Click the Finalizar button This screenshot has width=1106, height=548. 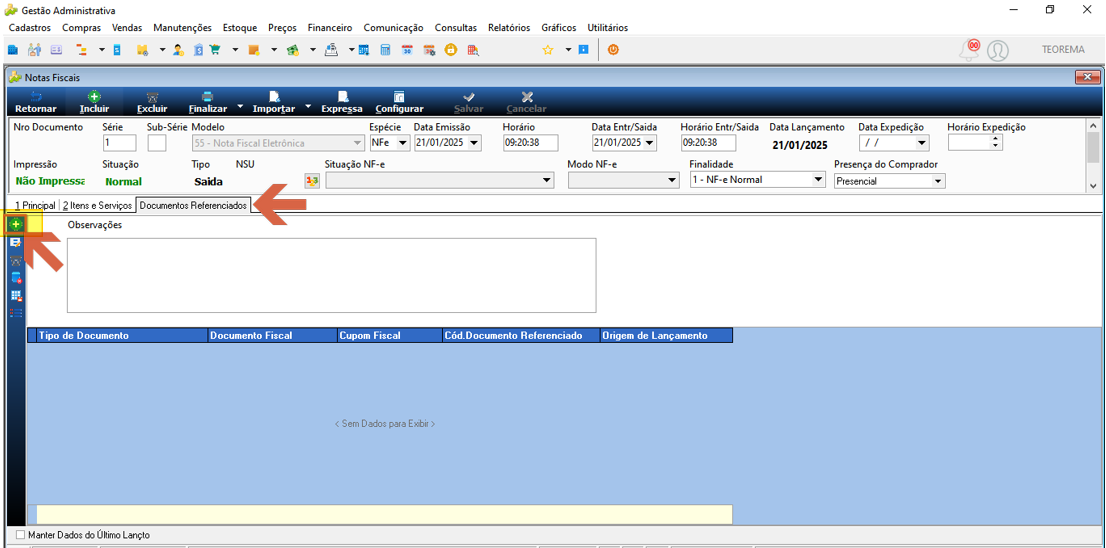pyautogui.click(x=207, y=102)
